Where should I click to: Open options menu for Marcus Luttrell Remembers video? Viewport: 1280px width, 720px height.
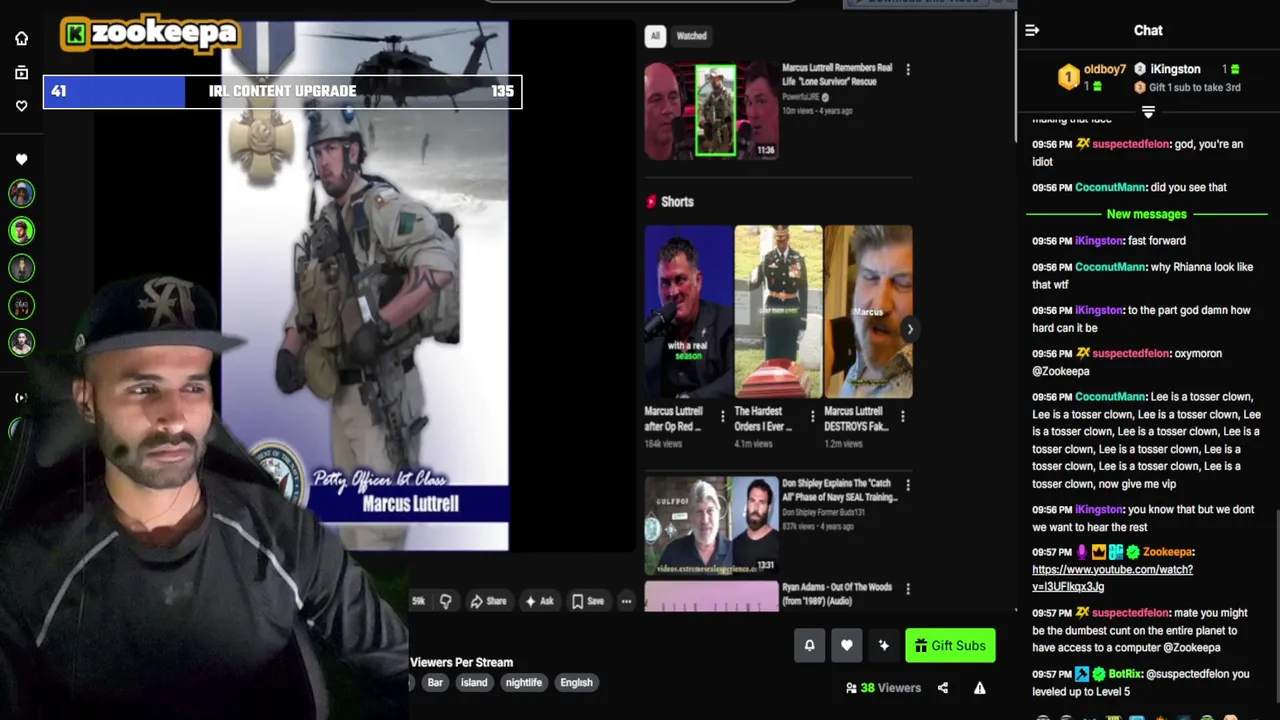click(x=908, y=70)
